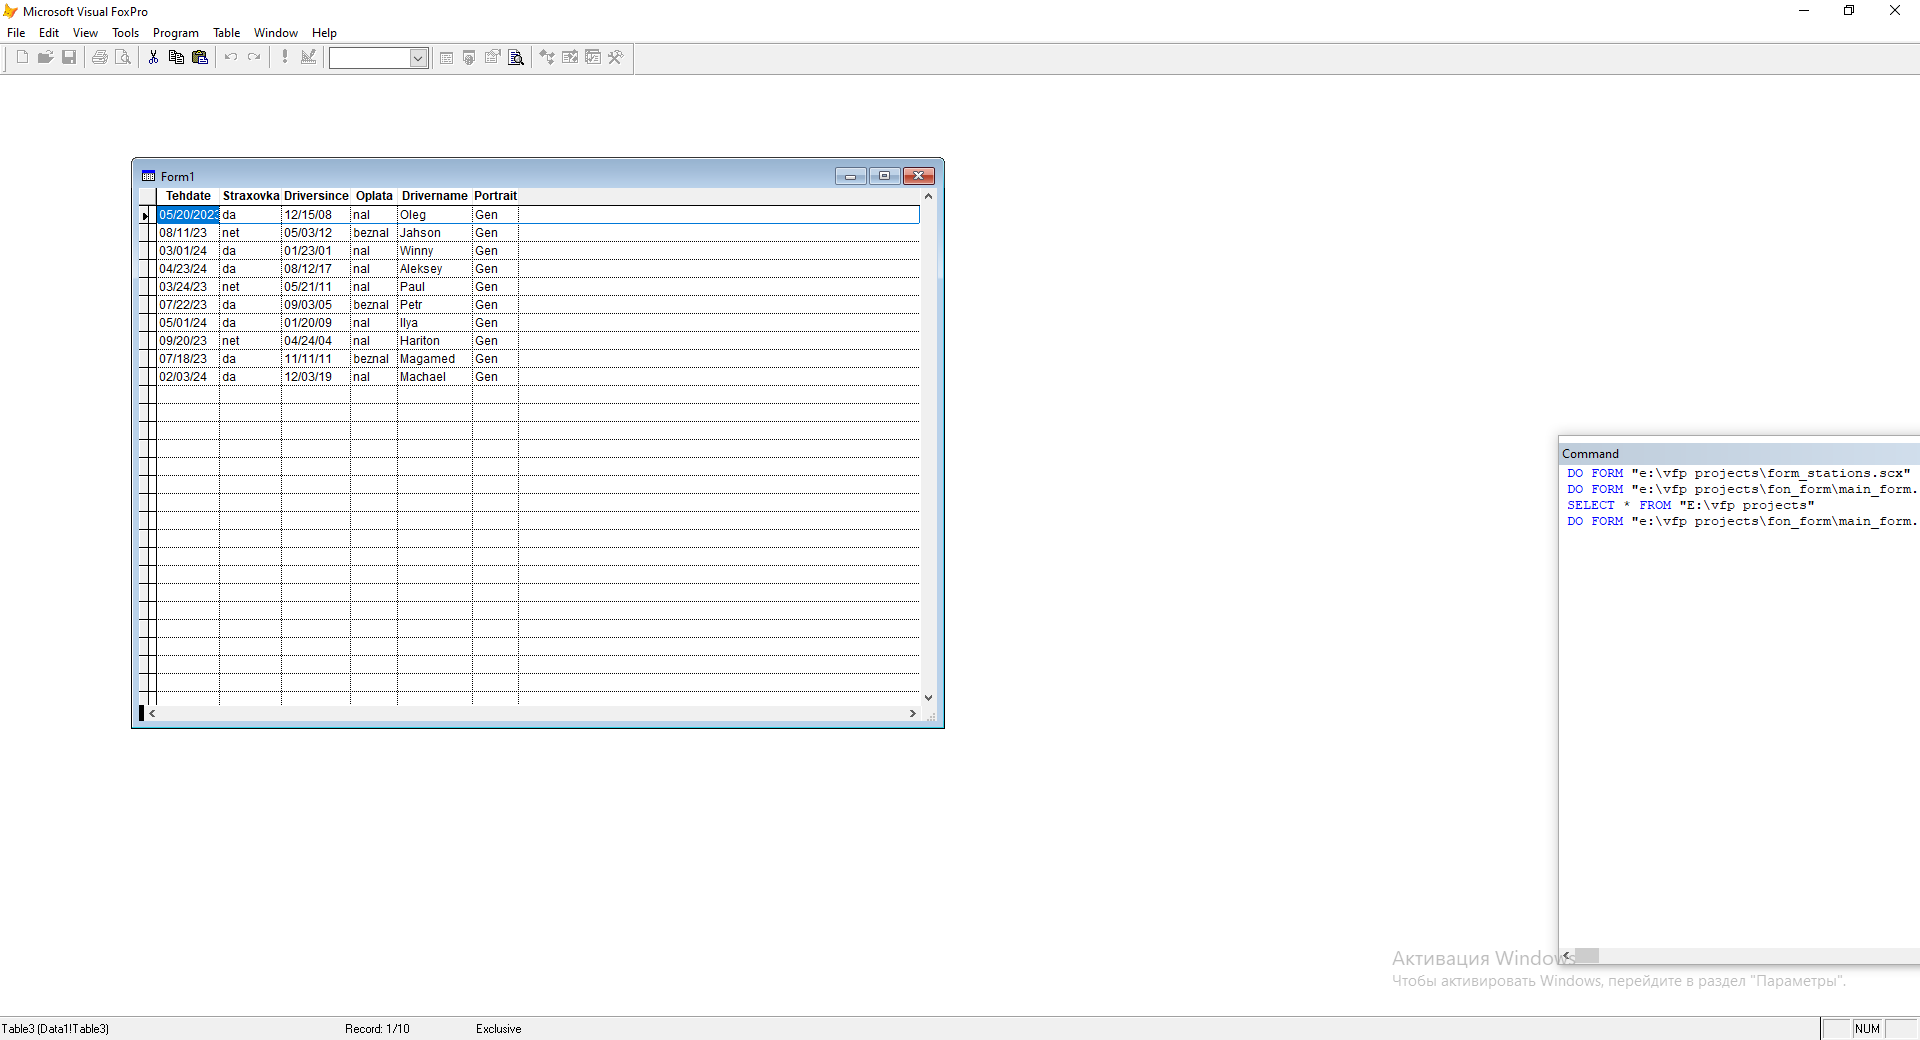The height and width of the screenshot is (1040, 1920).
Task: Maximize the Form1 window
Action: (884, 176)
